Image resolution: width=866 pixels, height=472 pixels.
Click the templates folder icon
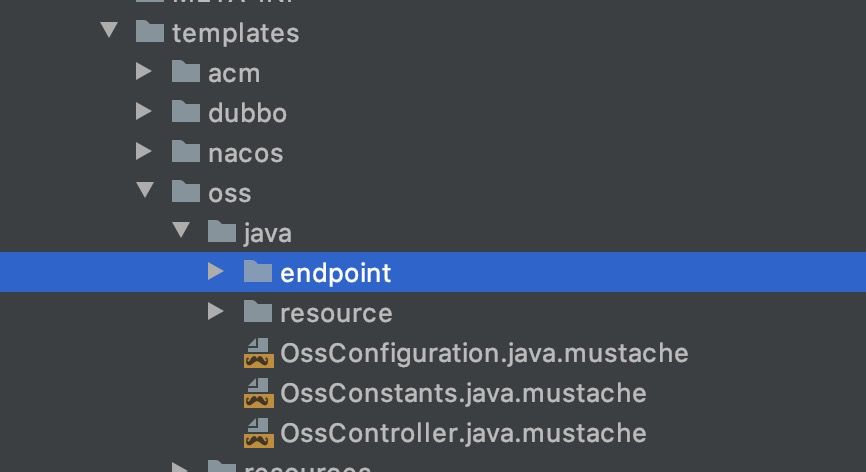click(x=149, y=32)
